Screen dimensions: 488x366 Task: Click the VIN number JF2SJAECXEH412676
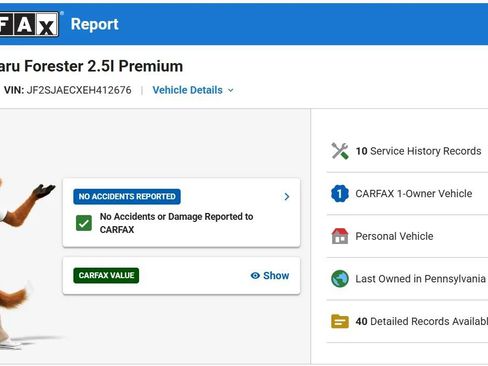point(79,90)
